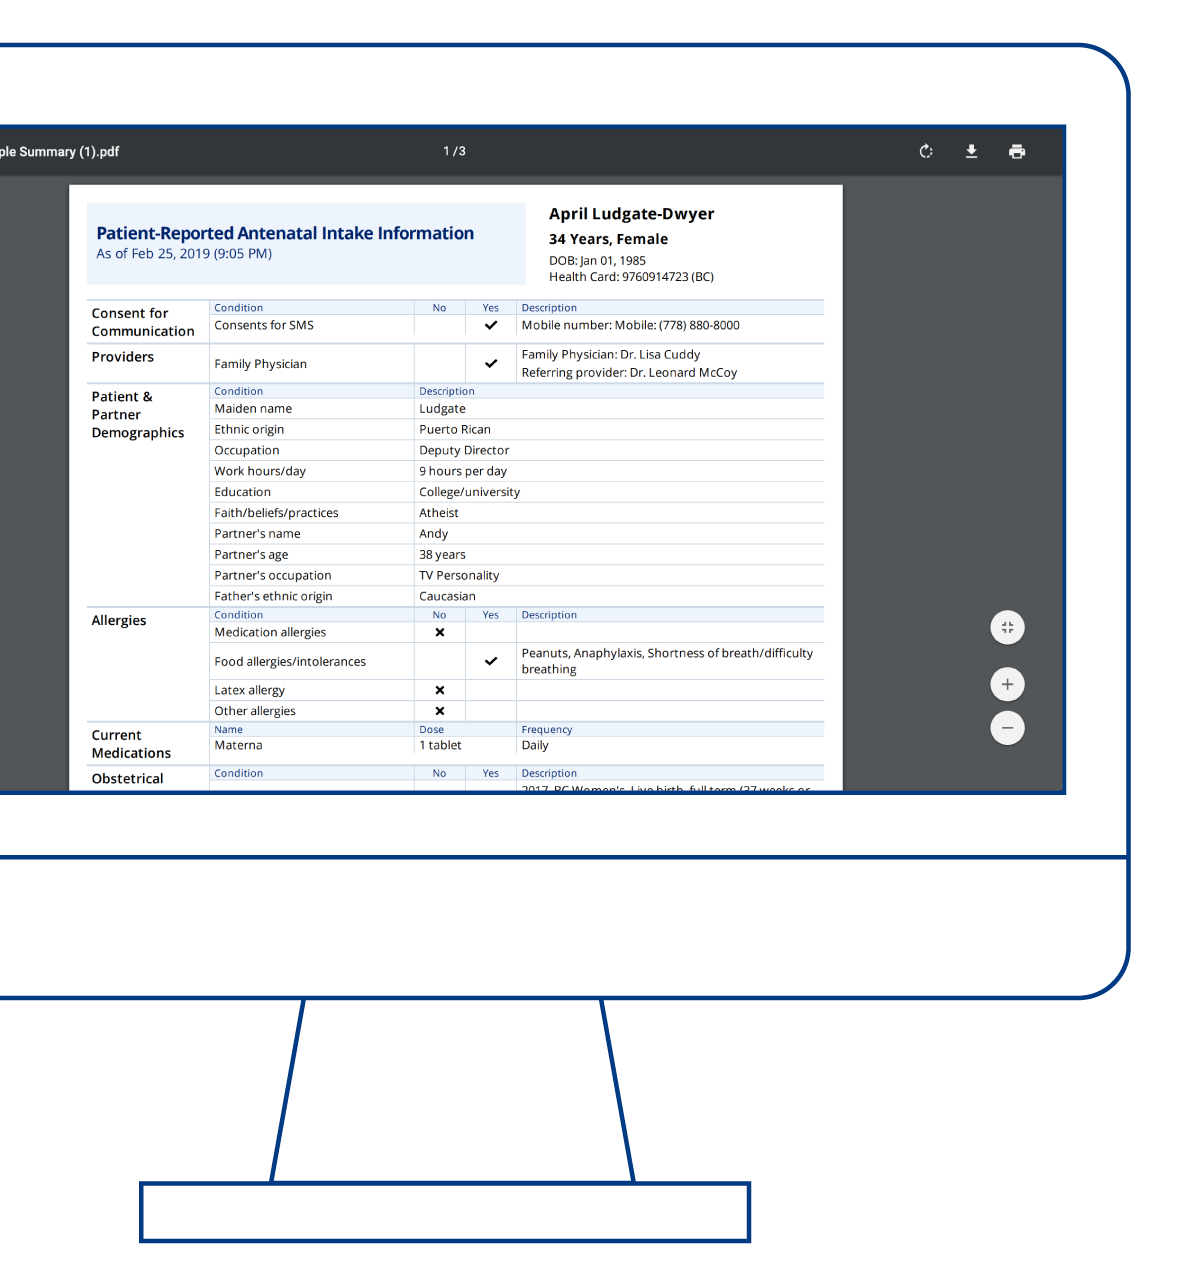Viewport: 1178px width, 1275px height.
Task: Click the 9 hours per day value
Action: pyautogui.click(x=463, y=471)
